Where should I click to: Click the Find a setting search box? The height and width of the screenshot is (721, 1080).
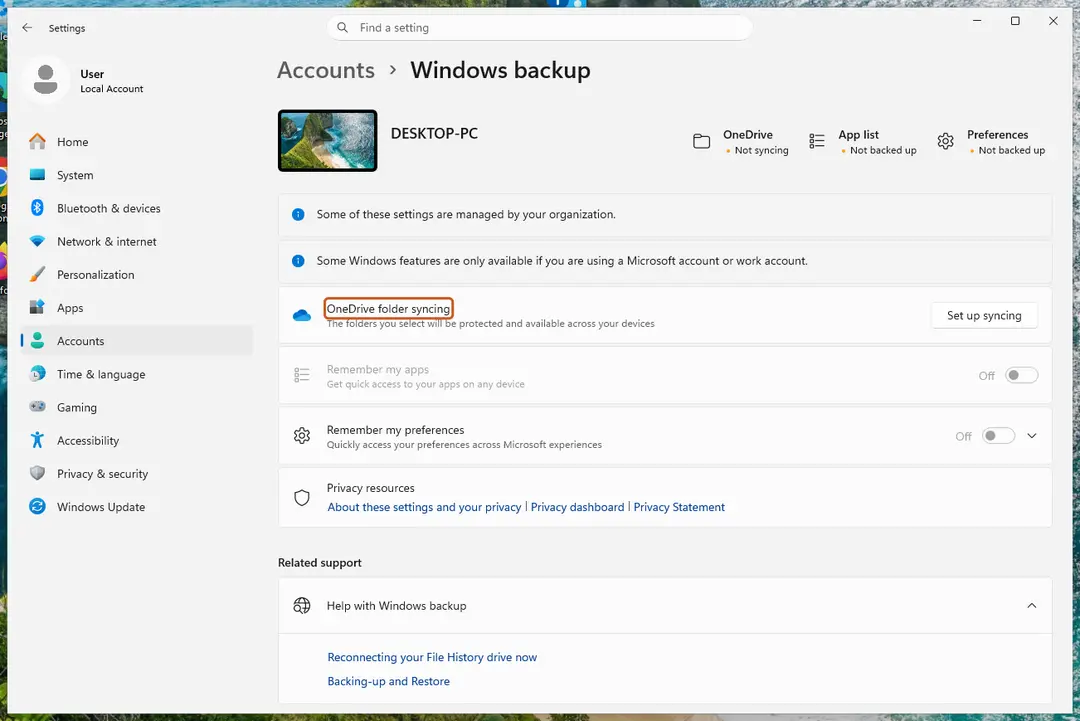(x=539, y=28)
